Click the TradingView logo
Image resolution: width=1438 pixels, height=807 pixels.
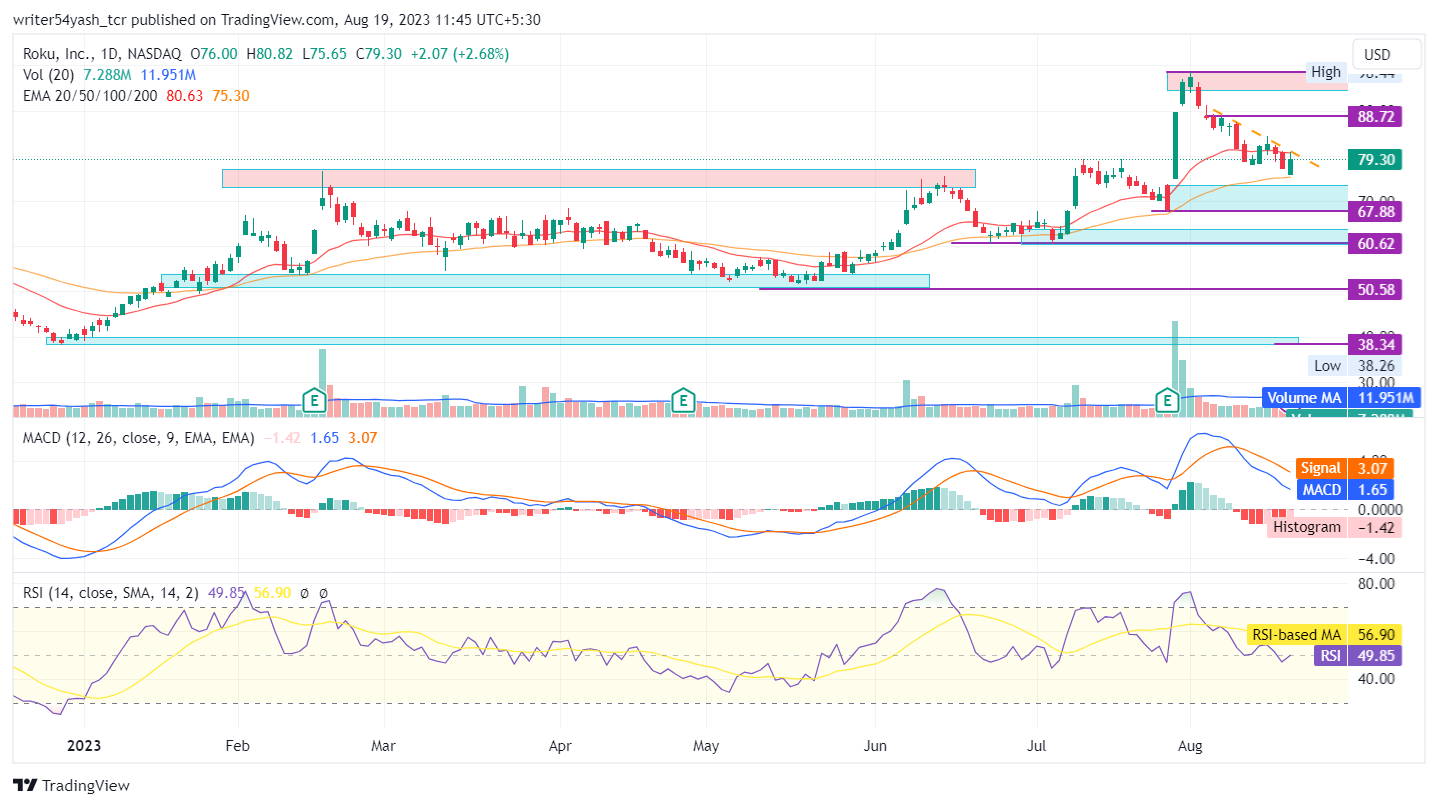pos(72,786)
